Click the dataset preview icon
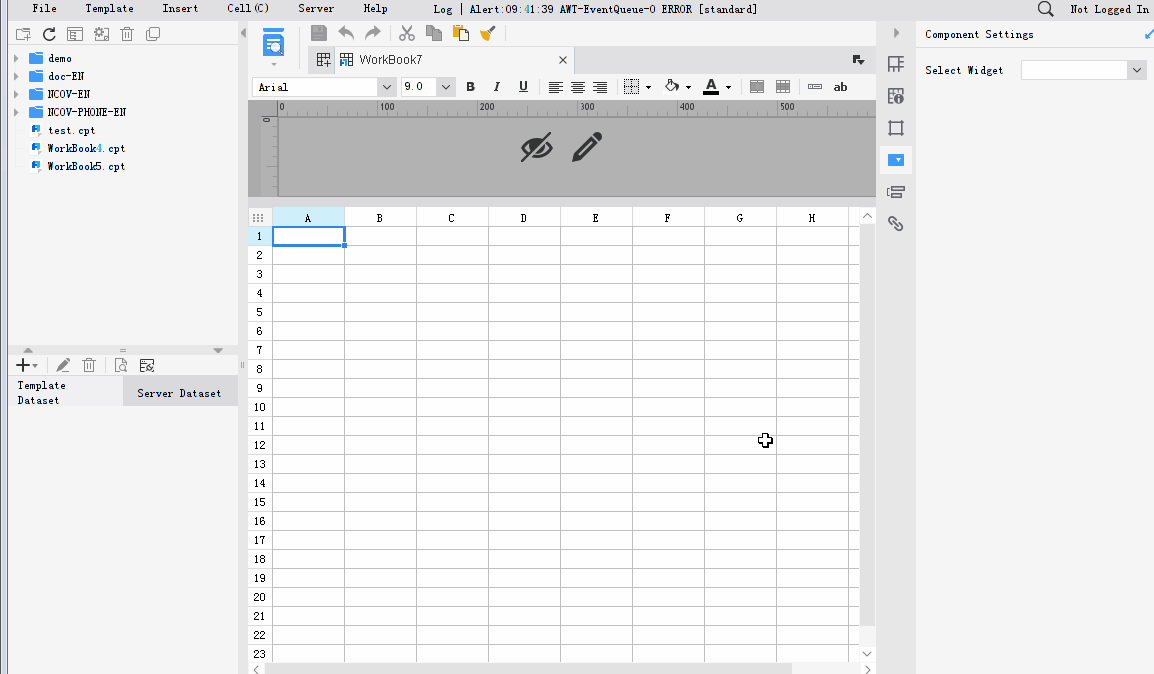Viewport: 1154px width, 674px height. click(x=121, y=365)
